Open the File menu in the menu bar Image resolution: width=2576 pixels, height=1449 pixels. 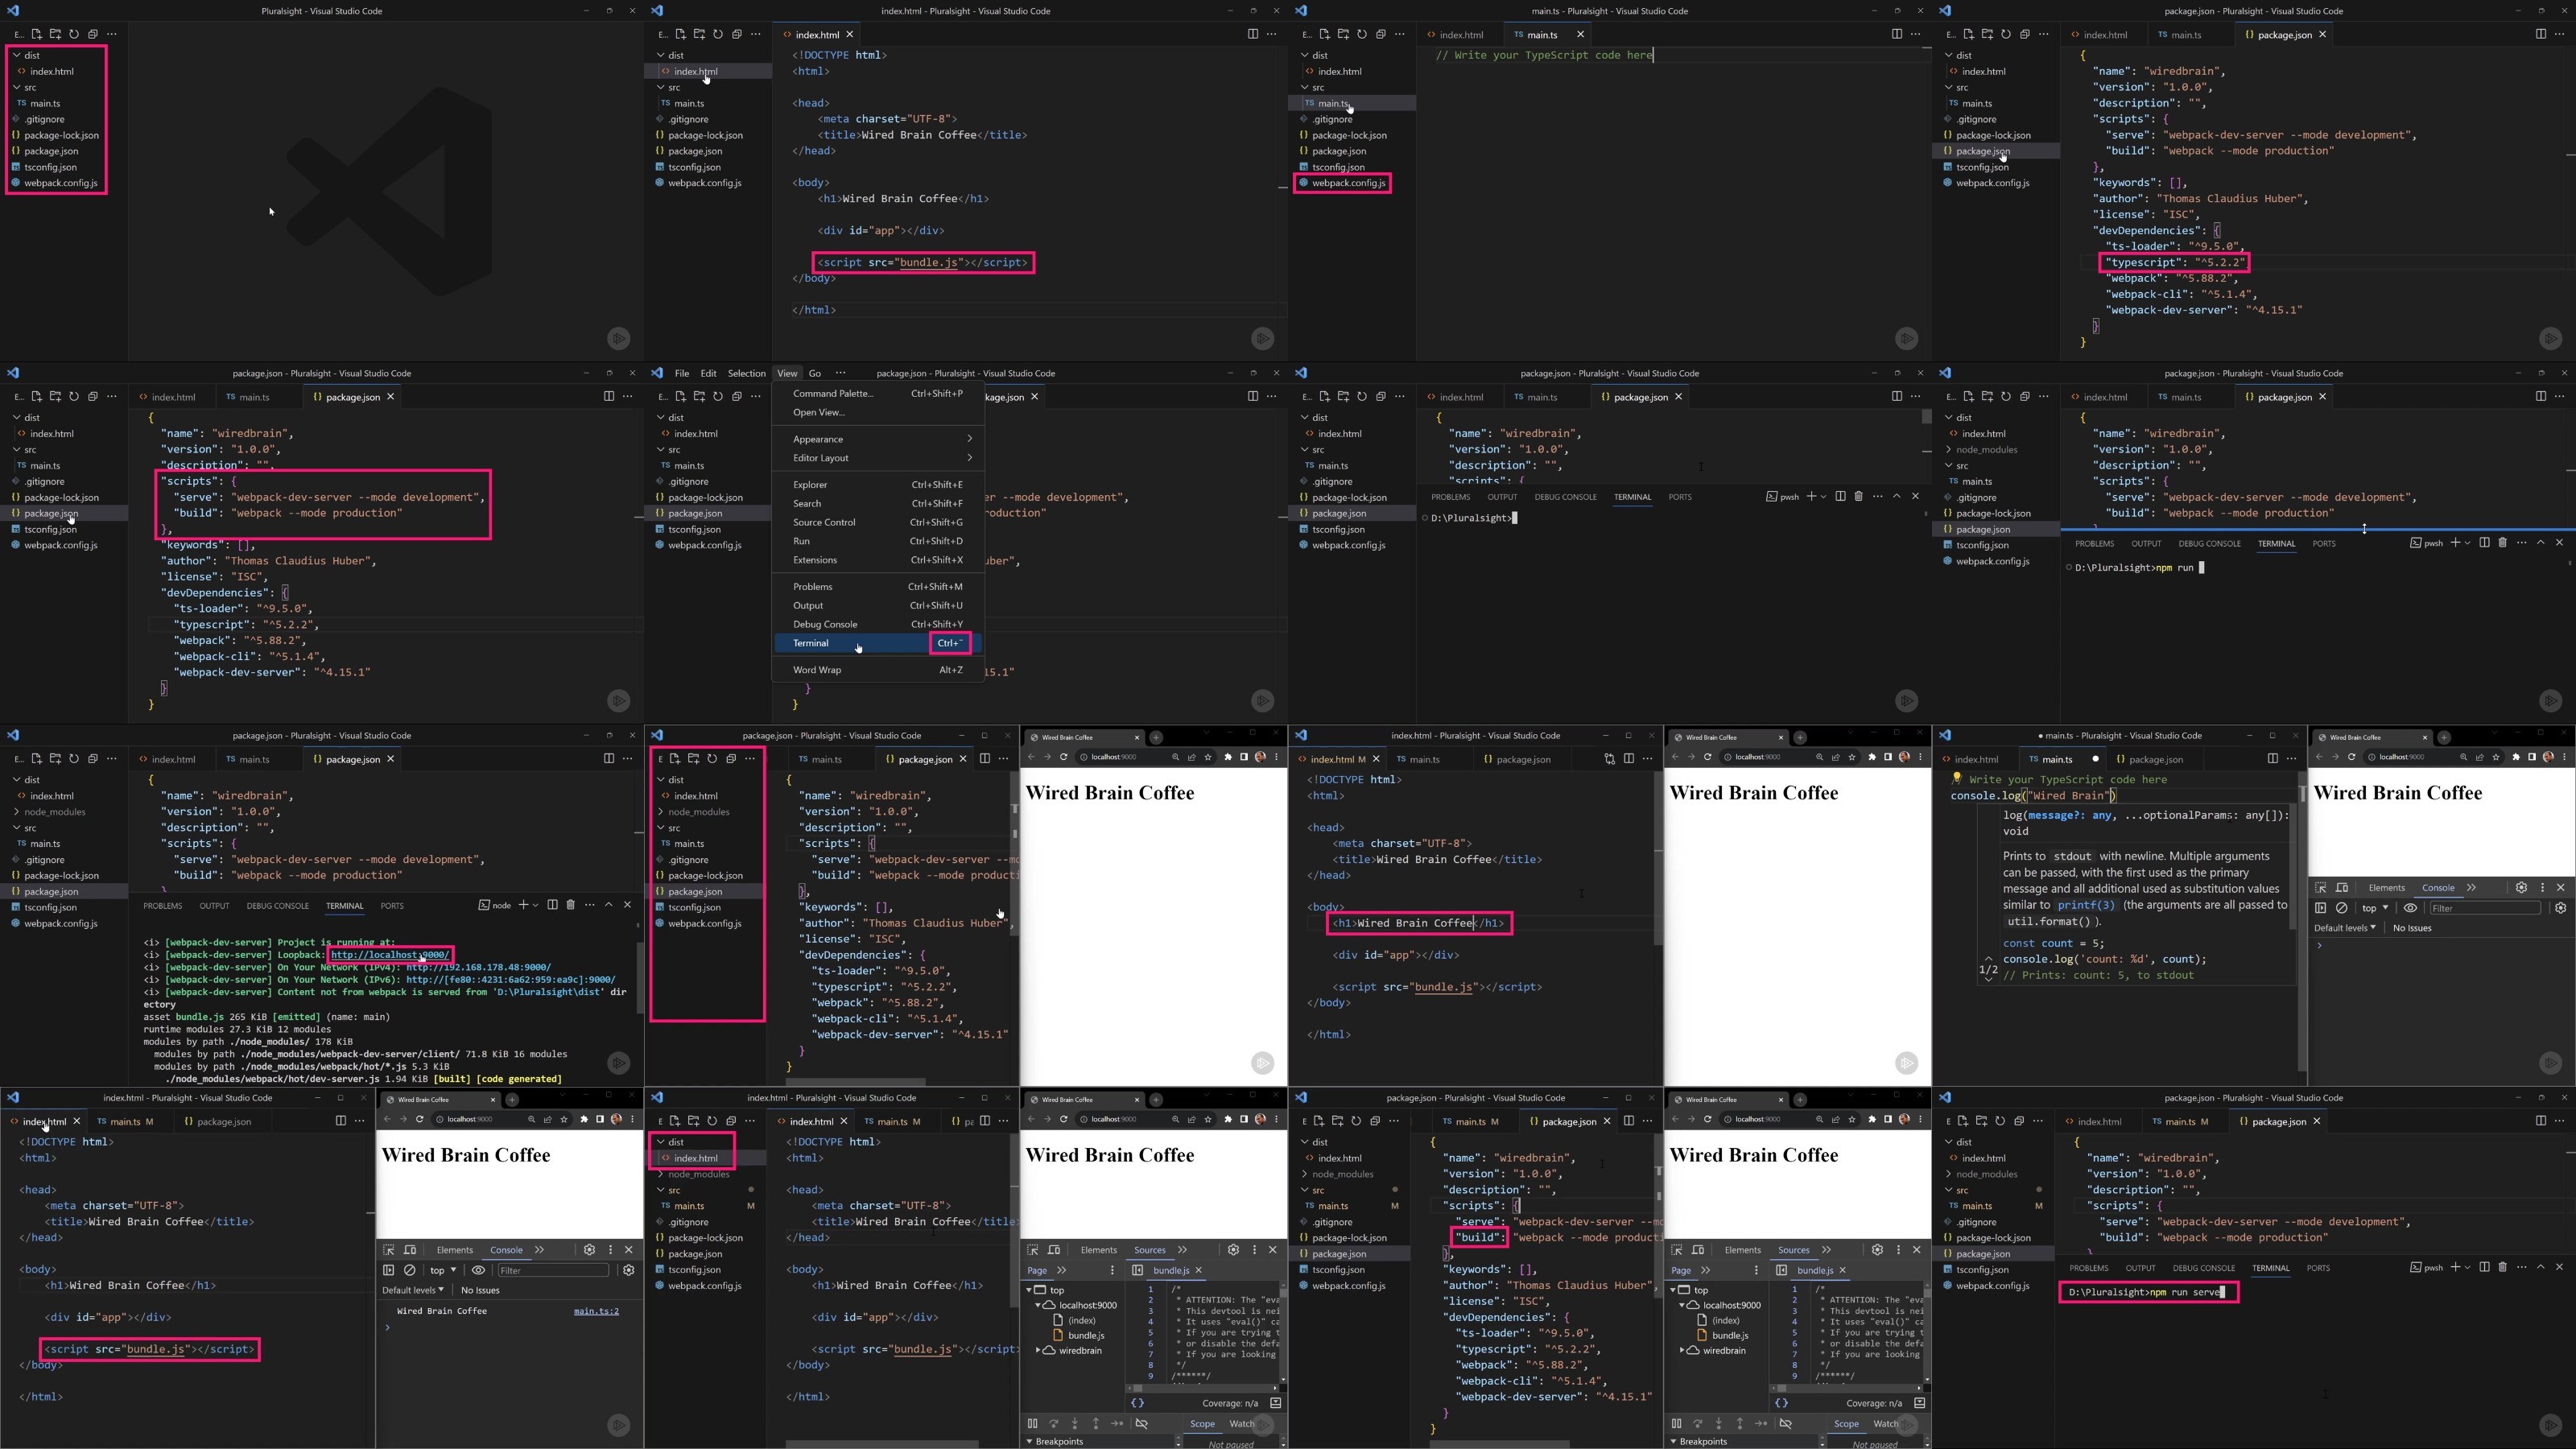click(x=682, y=373)
